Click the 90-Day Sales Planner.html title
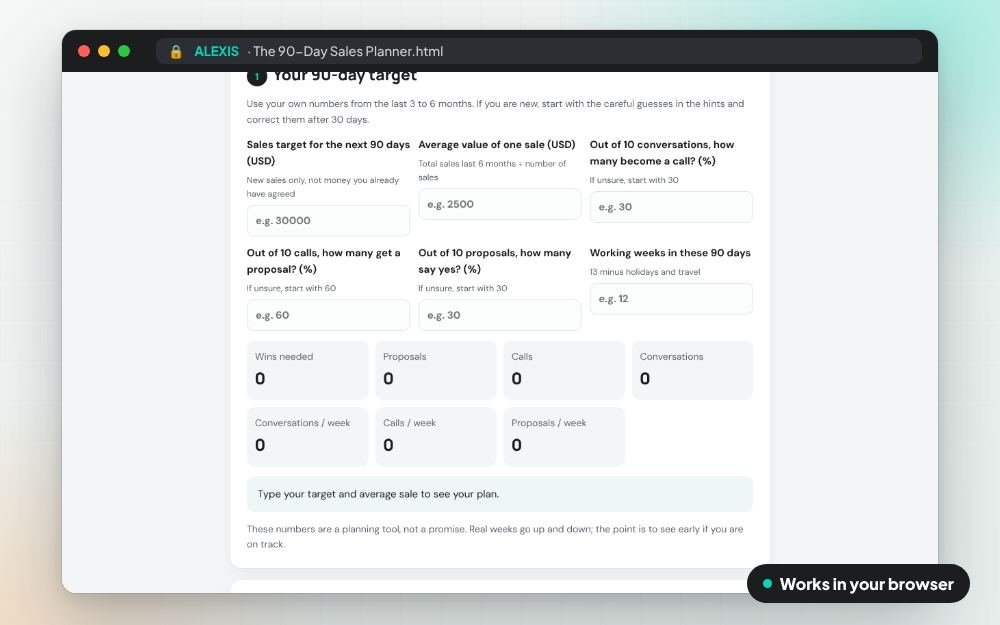The image size is (1000, 625). click(348, 52)
